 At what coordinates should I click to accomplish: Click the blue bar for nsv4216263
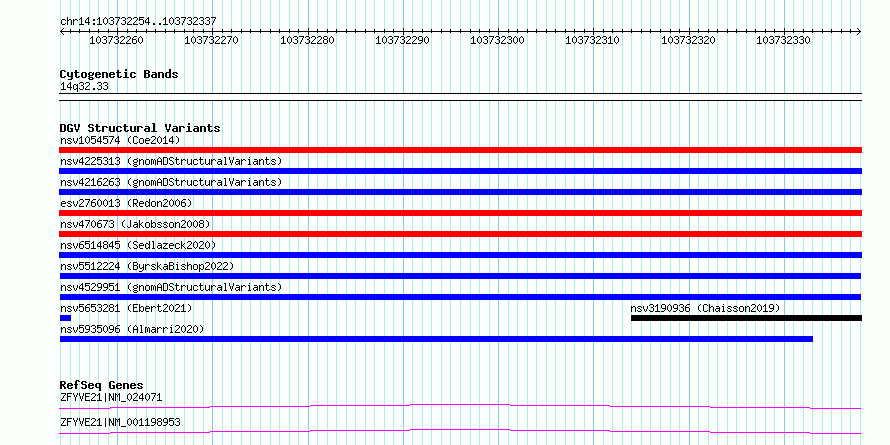461,192
